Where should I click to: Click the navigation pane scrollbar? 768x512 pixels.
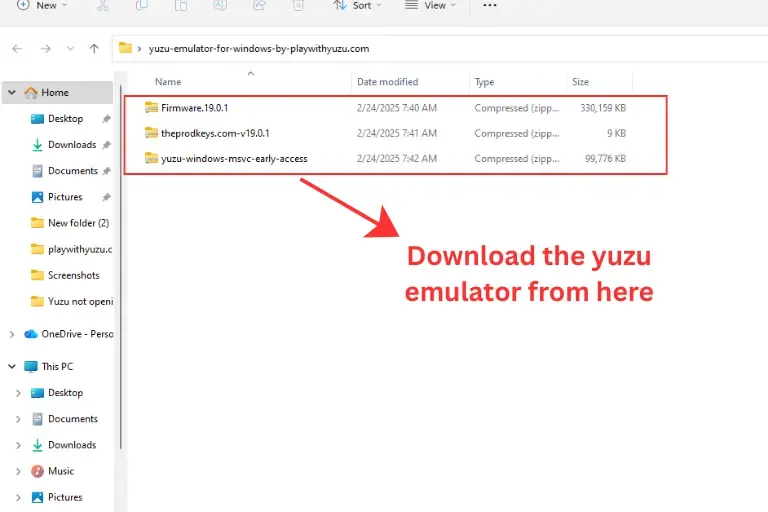tap(120, 267)
